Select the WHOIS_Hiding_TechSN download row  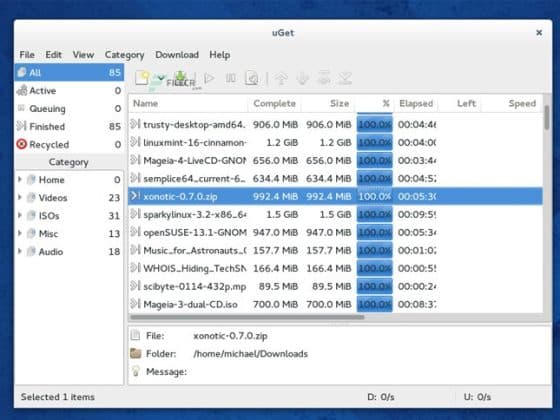[335, 268]
